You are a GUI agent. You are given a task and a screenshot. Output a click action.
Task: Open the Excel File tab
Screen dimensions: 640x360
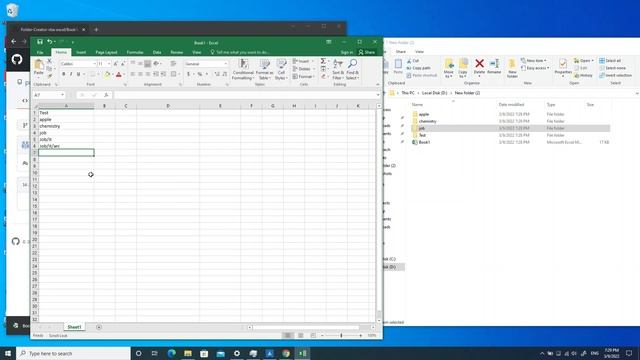(40, 52)
